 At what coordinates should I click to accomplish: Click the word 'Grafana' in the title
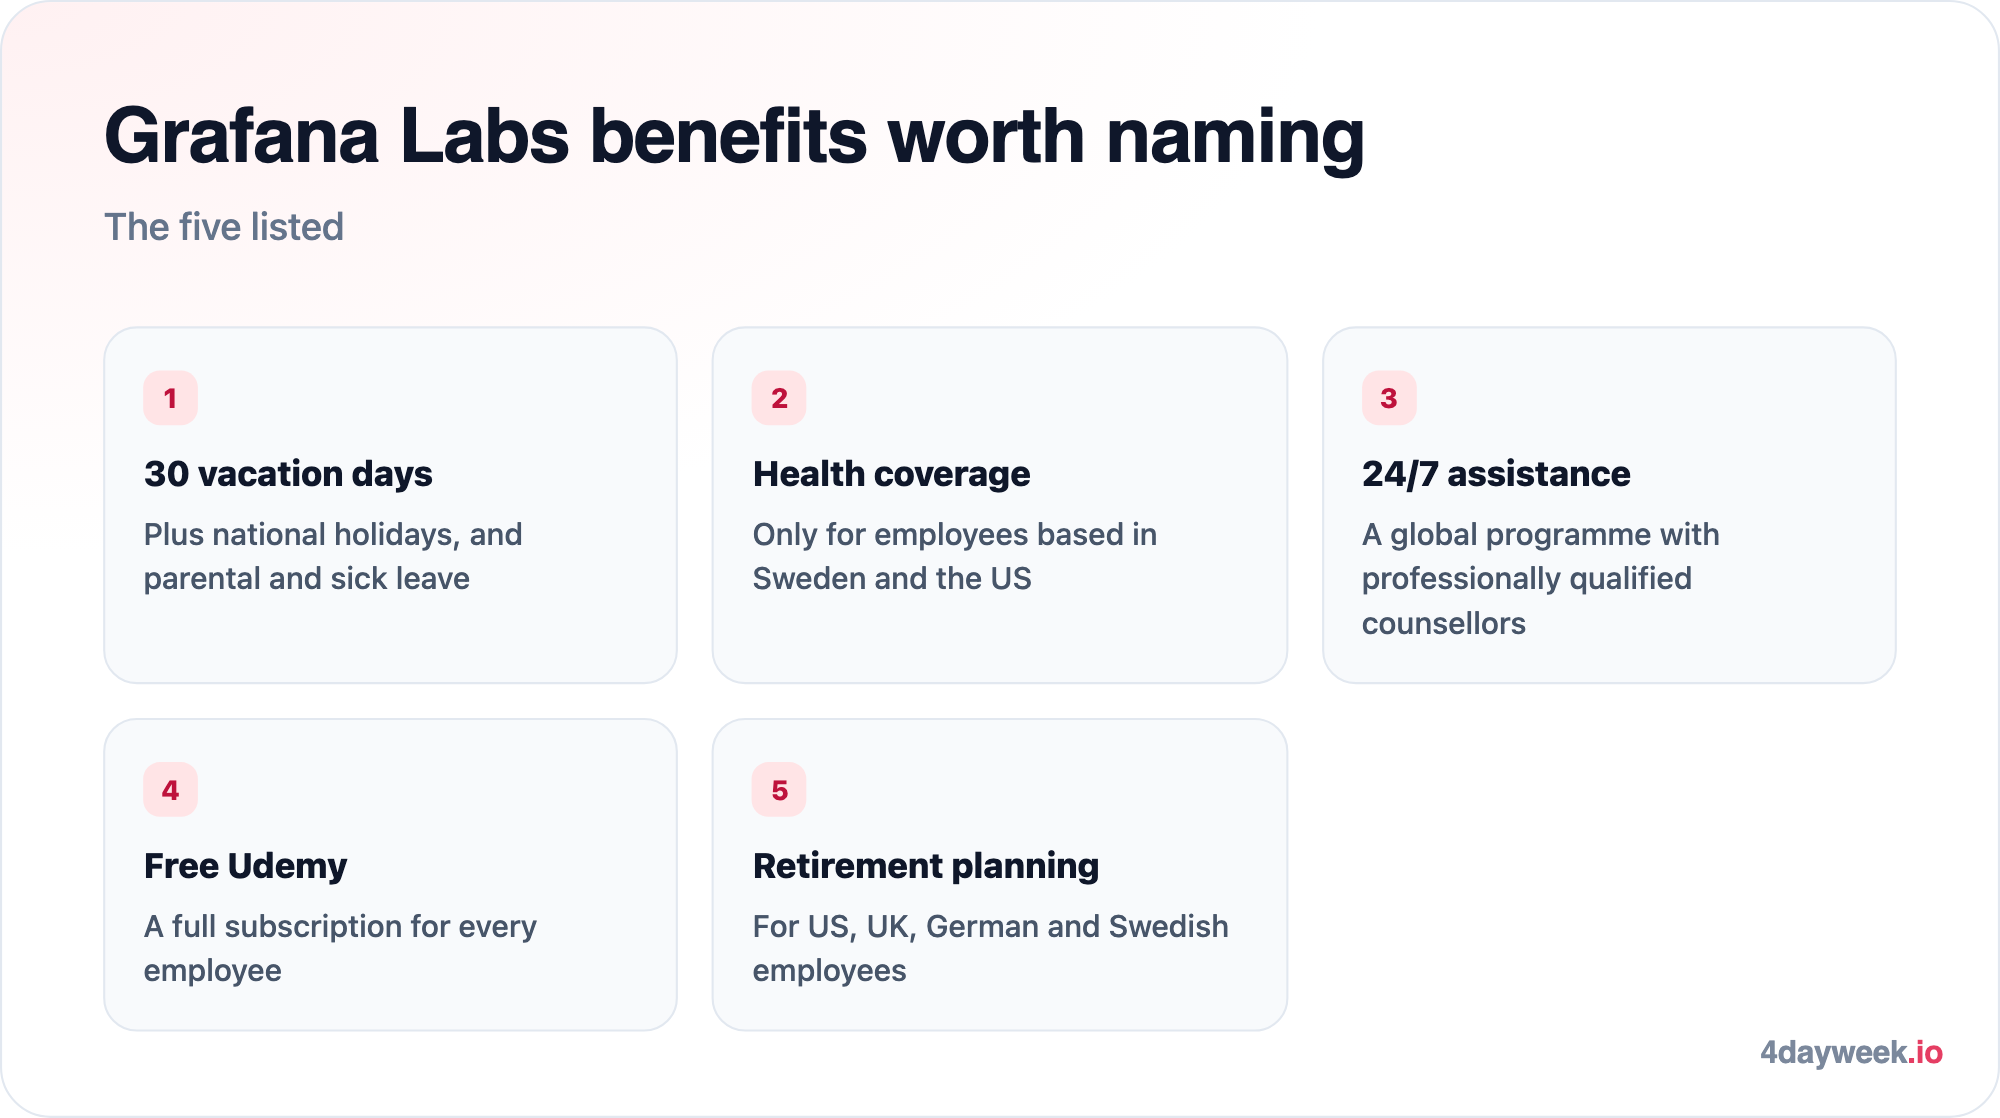[242, 137]
